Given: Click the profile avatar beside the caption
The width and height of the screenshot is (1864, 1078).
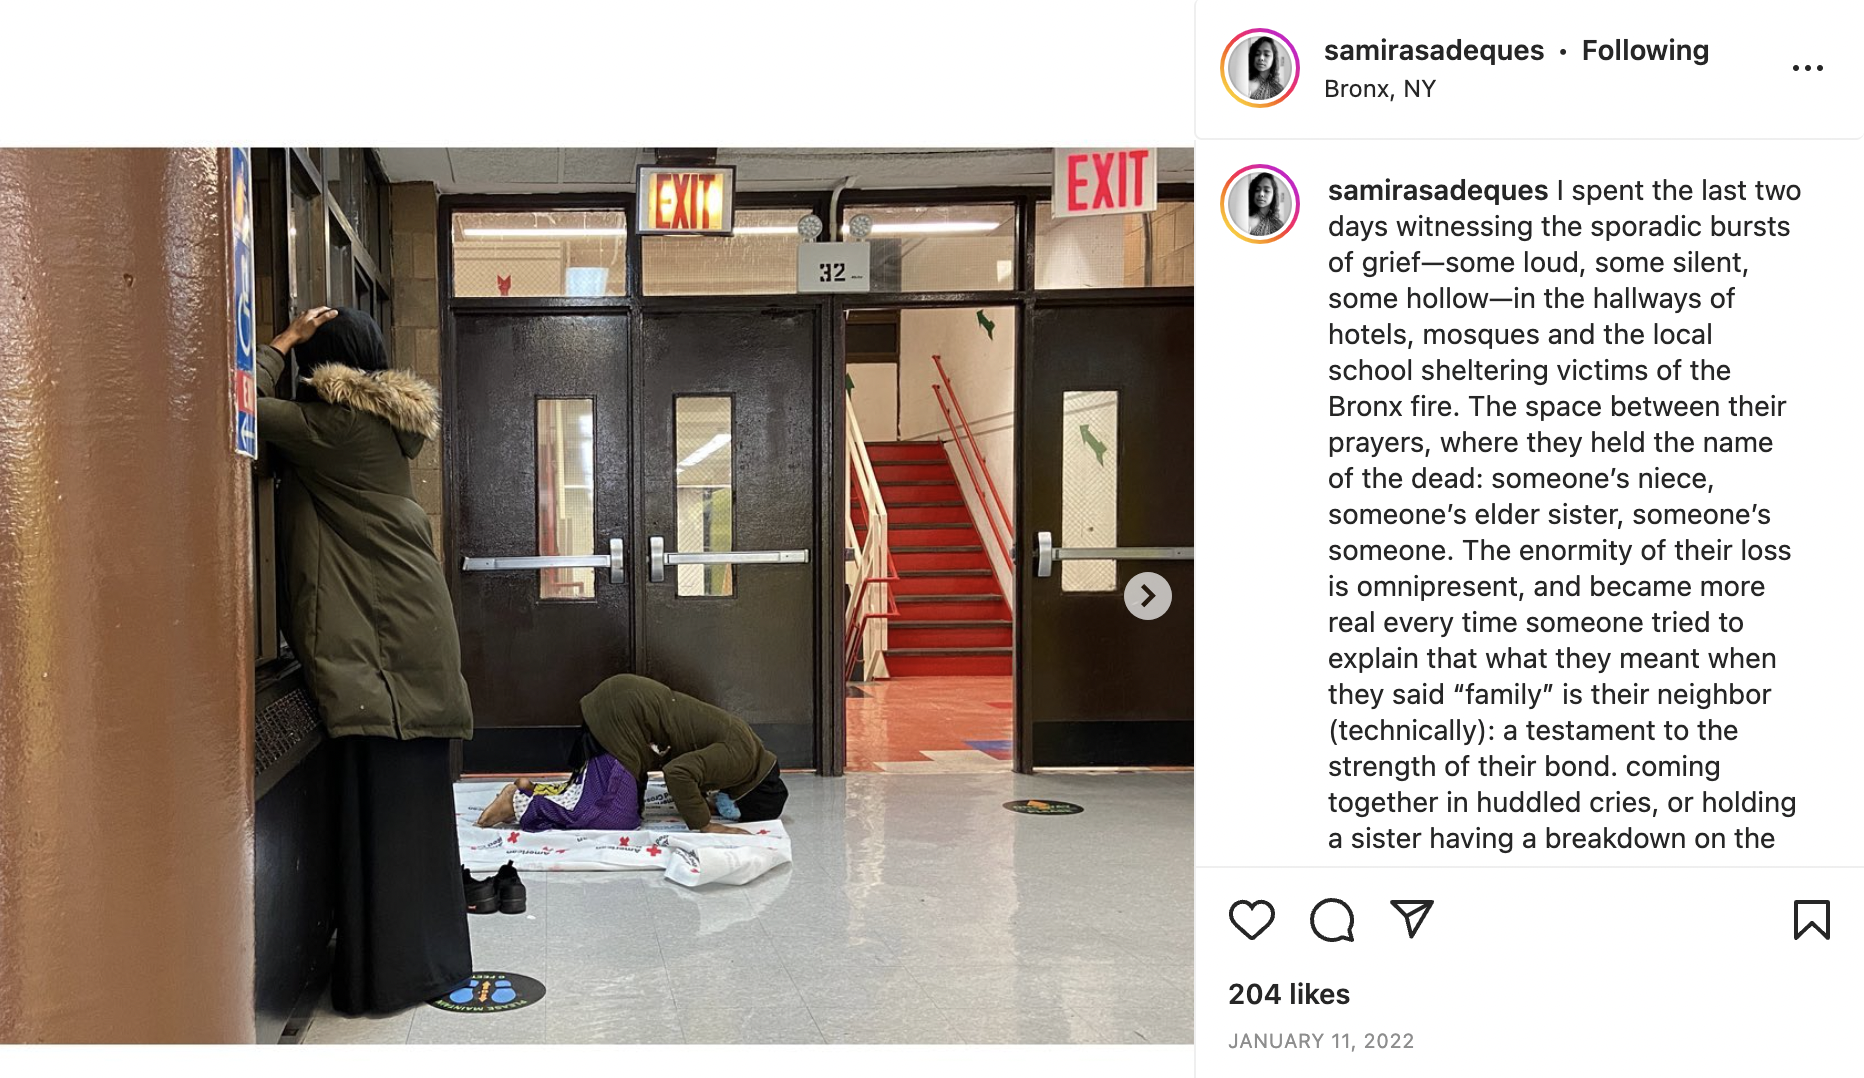Looking at the screenshot, I should click(1260, 204).
